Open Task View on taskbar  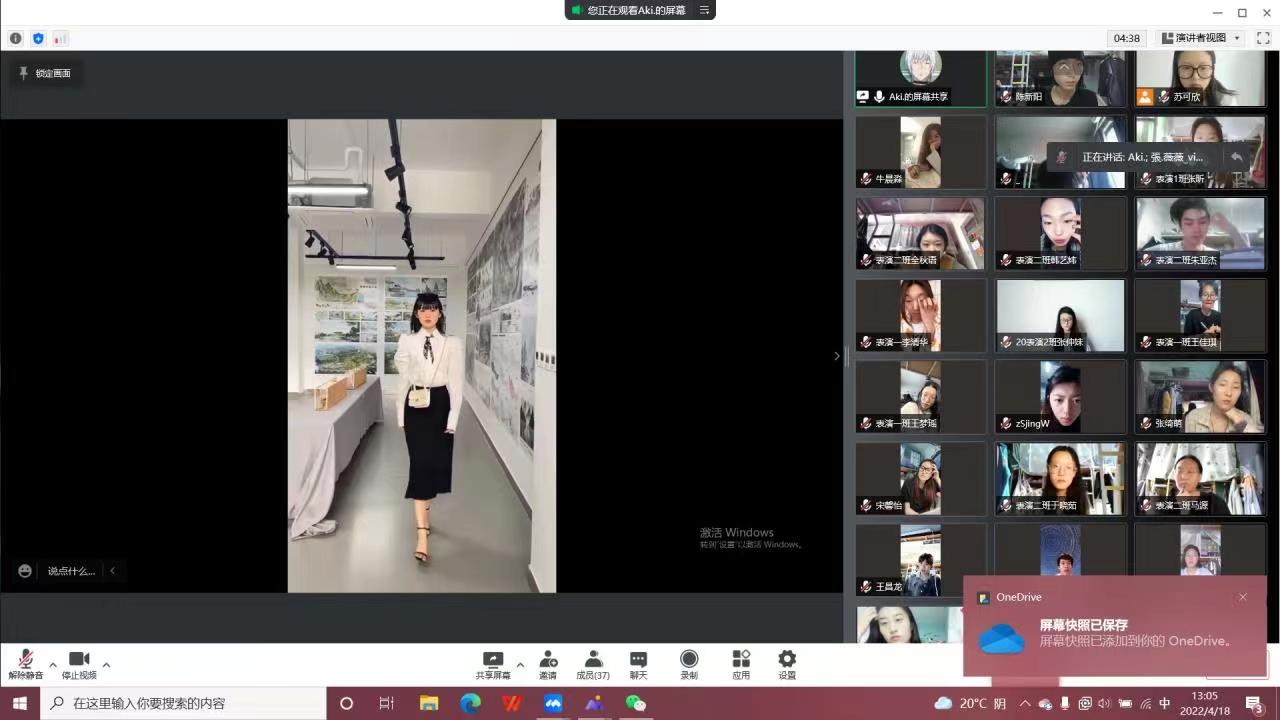click(x=386, y=703)
